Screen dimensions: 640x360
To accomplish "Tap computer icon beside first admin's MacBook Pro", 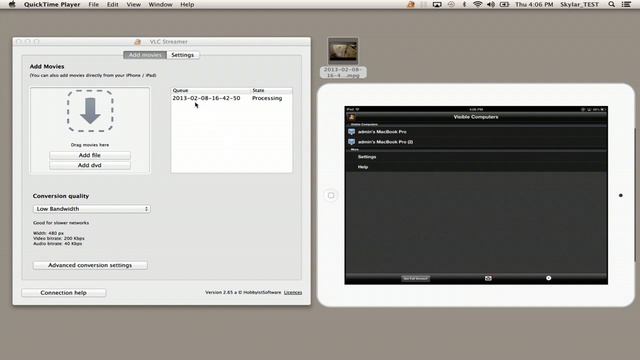I will pyautogui.click(x=351, y=132).
